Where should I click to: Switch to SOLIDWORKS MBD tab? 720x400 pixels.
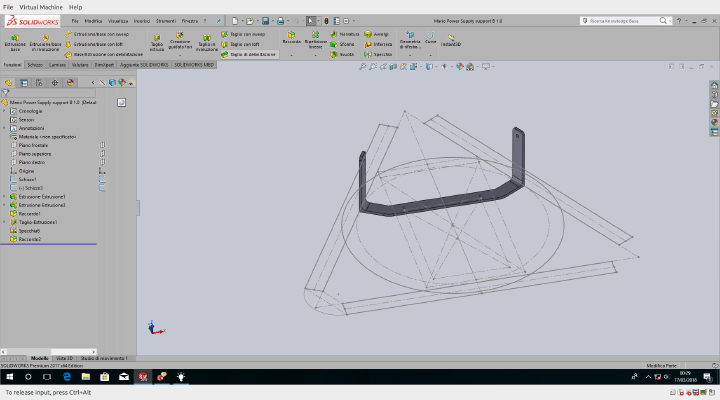pyautogui.click(x=194, y=65)
